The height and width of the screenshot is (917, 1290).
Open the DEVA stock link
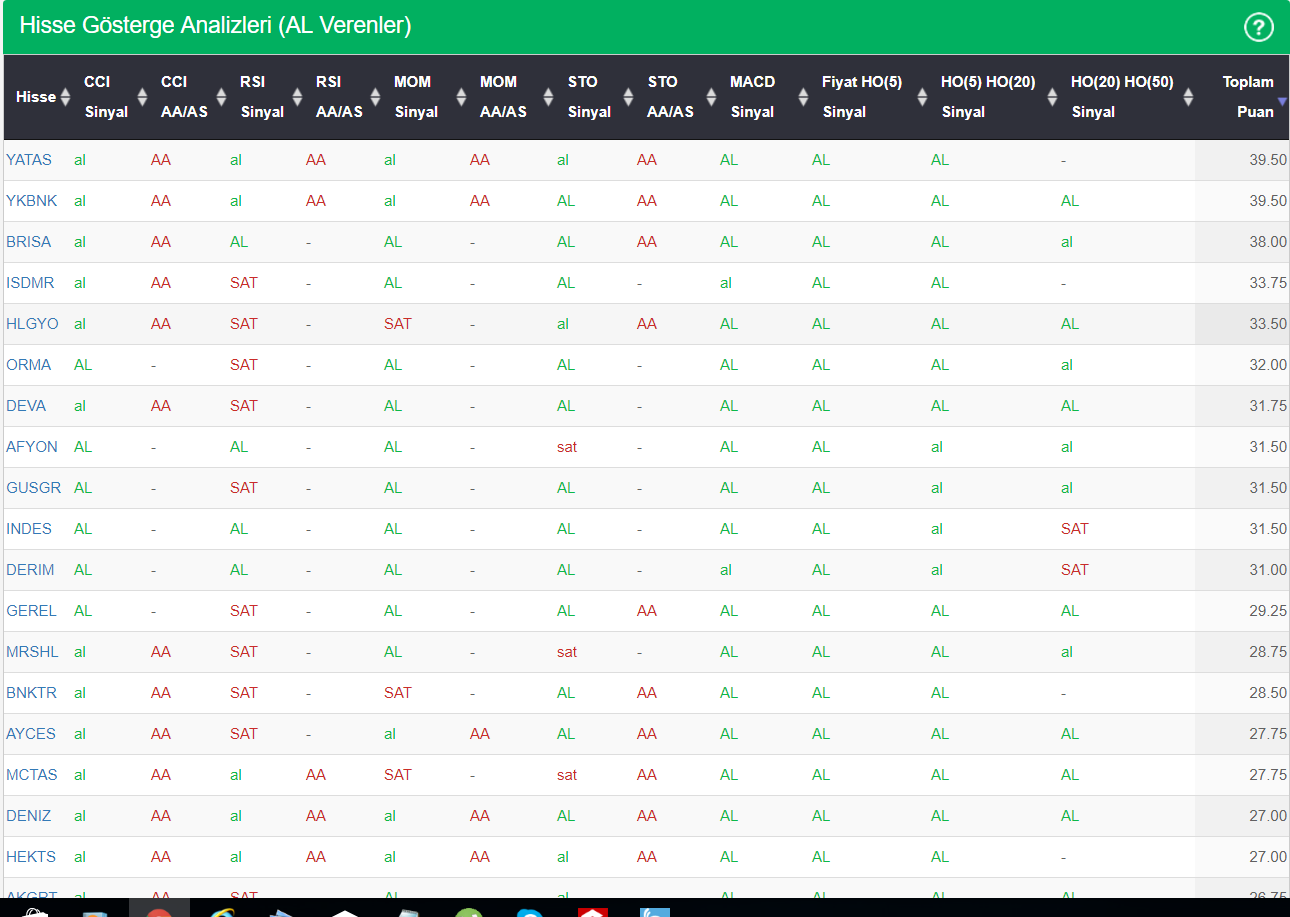pos(26,406)
